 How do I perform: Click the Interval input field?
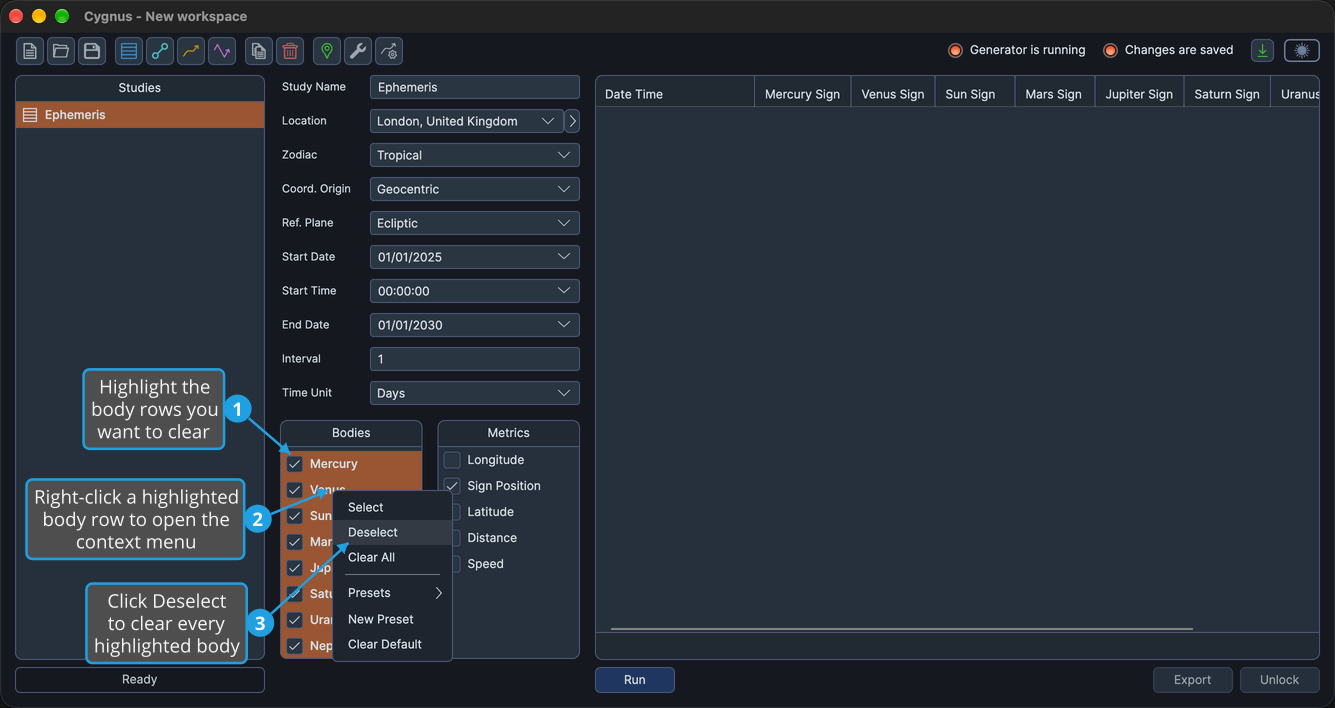coord(475,359)
